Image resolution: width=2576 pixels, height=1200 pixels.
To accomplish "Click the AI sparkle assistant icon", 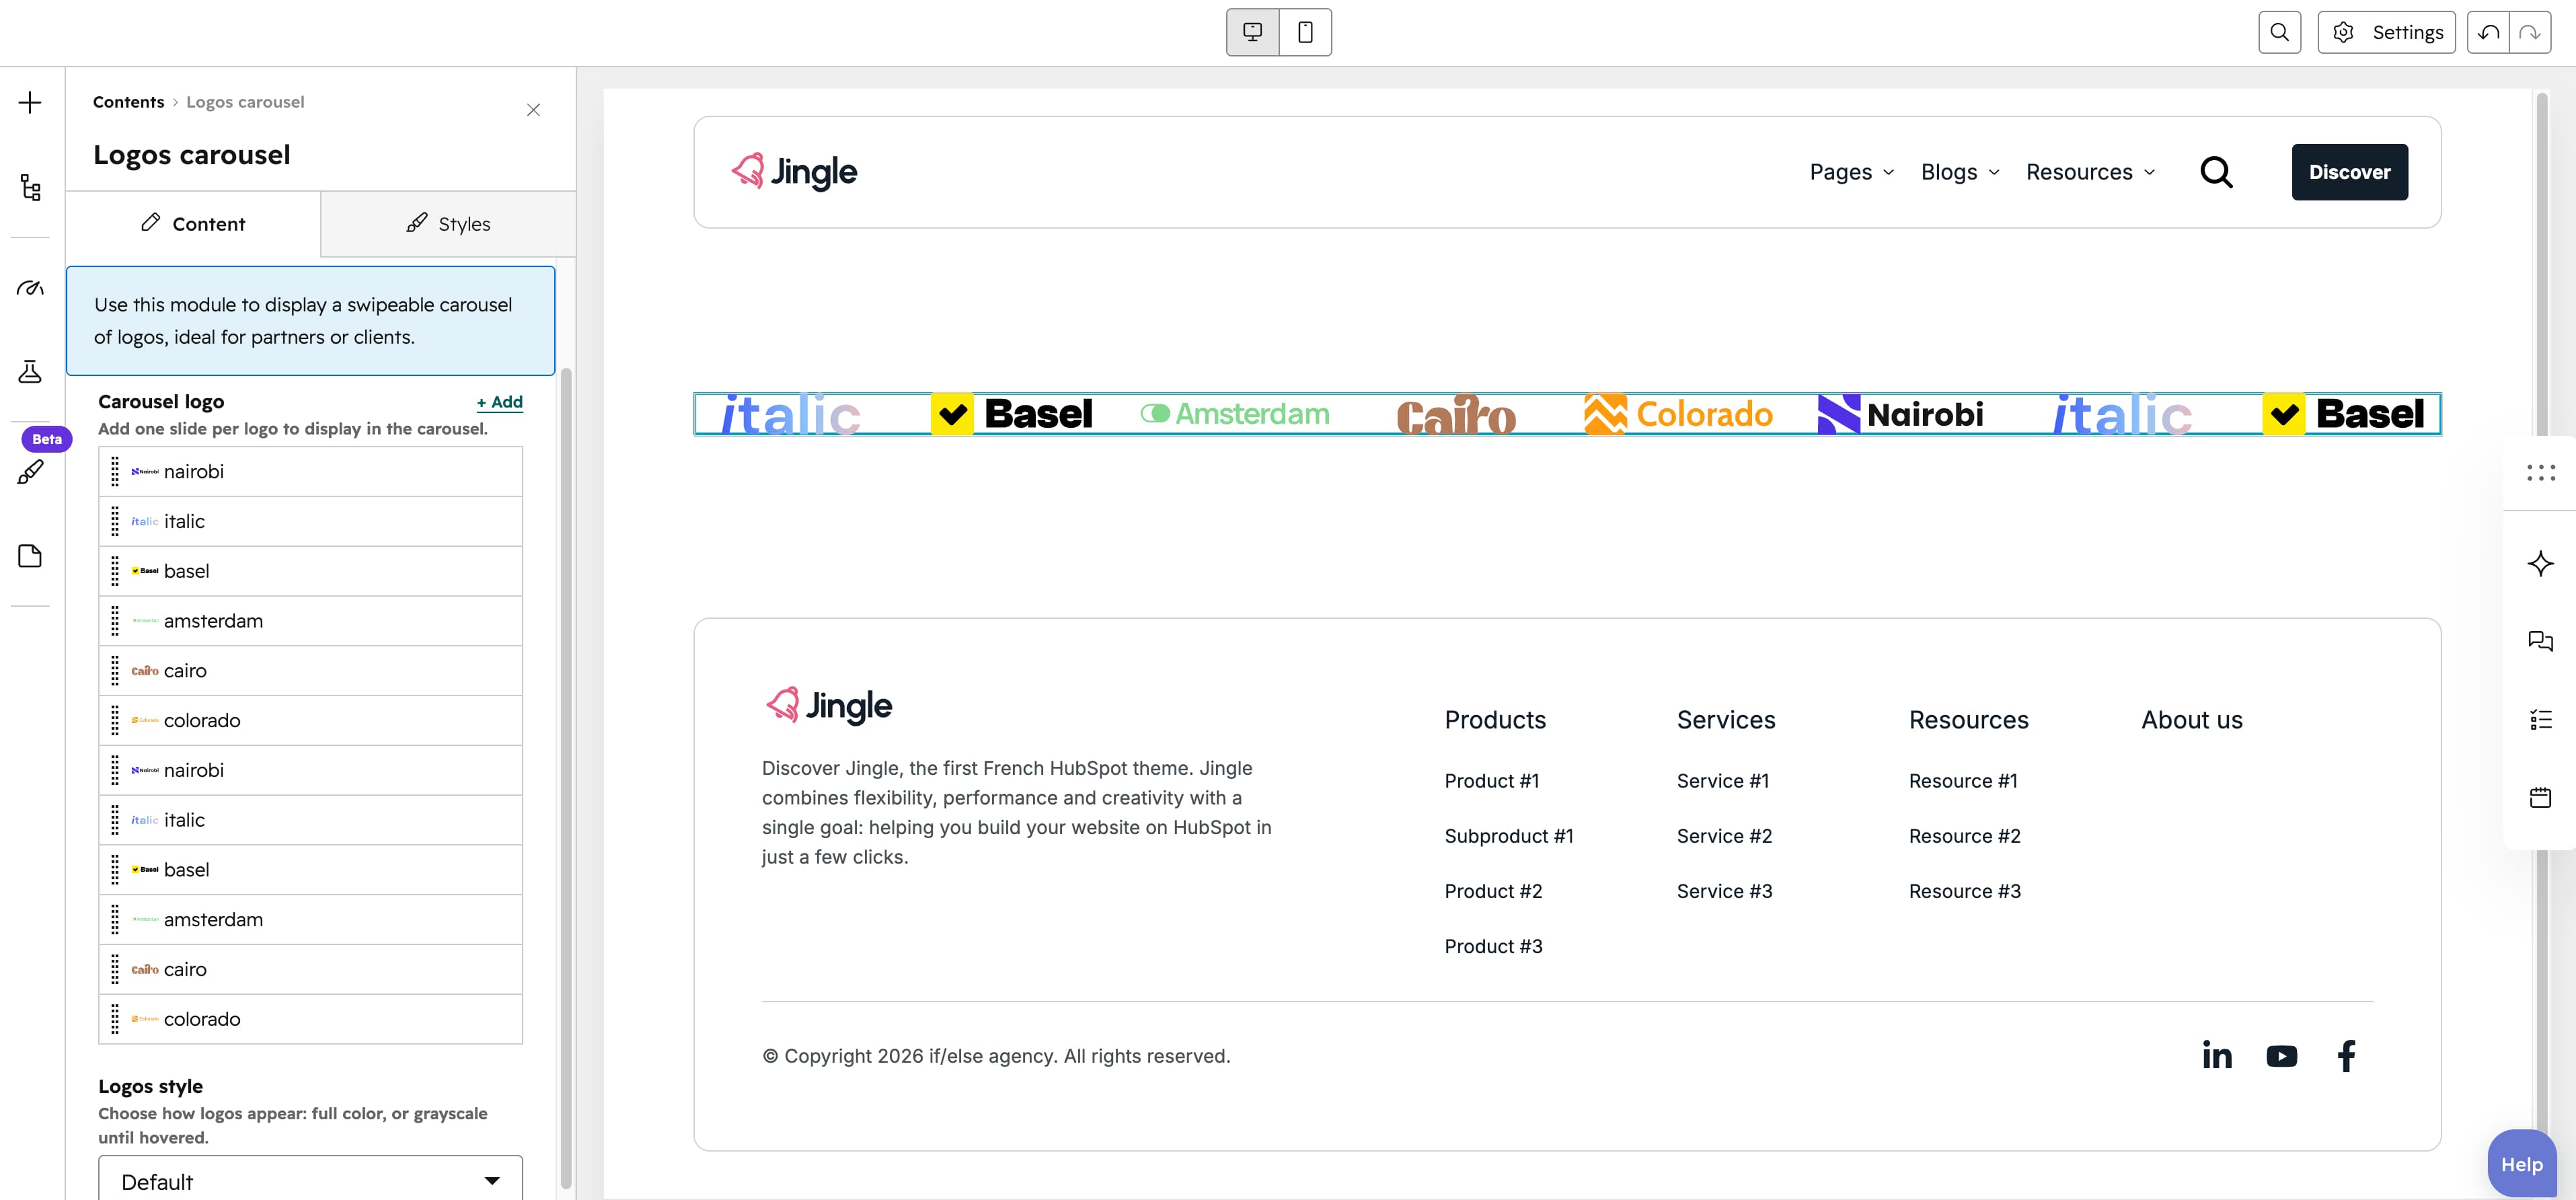I will [2540, 563].
